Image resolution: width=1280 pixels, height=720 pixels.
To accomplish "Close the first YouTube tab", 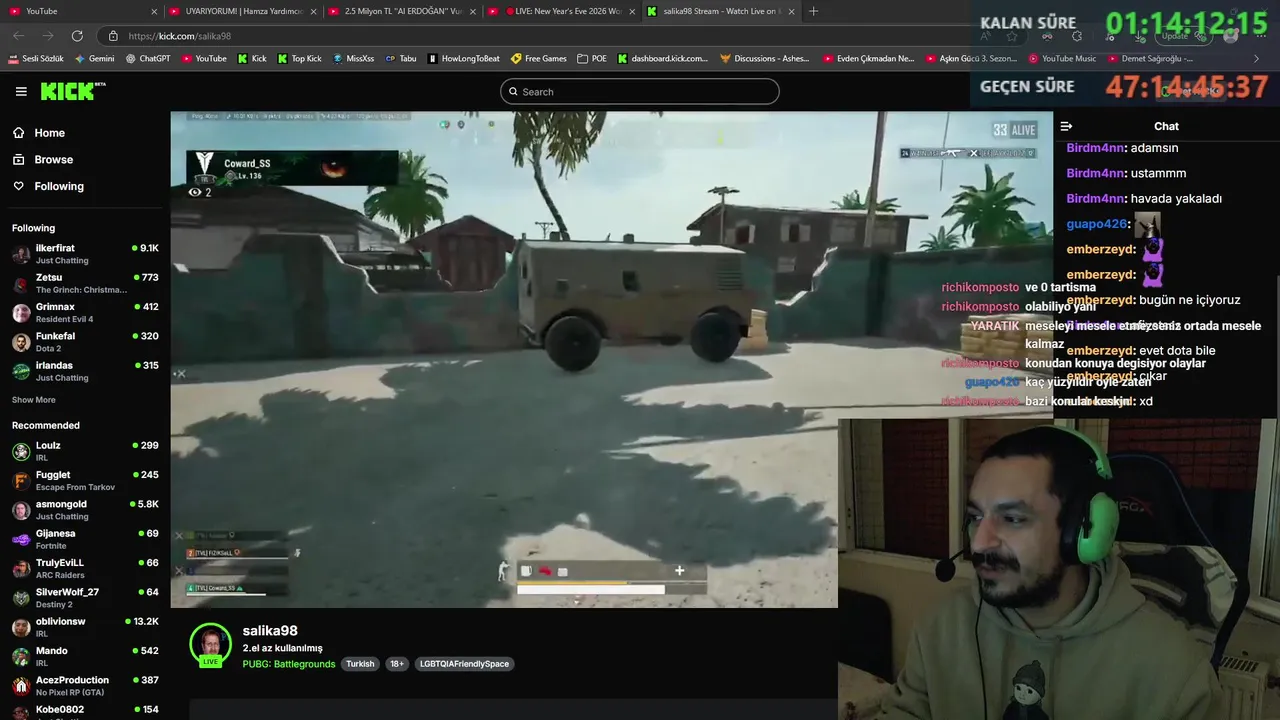I will tap(154, 11).
